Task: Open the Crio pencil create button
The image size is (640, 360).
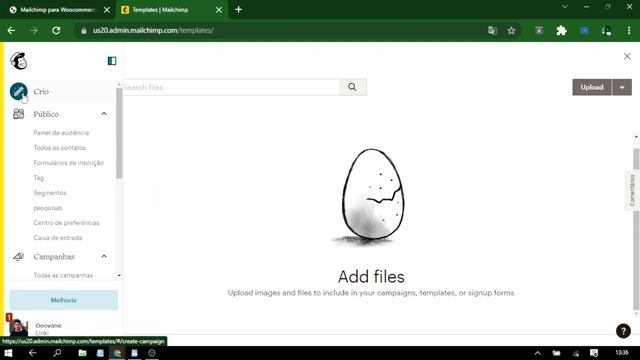Action: (18, 91)
